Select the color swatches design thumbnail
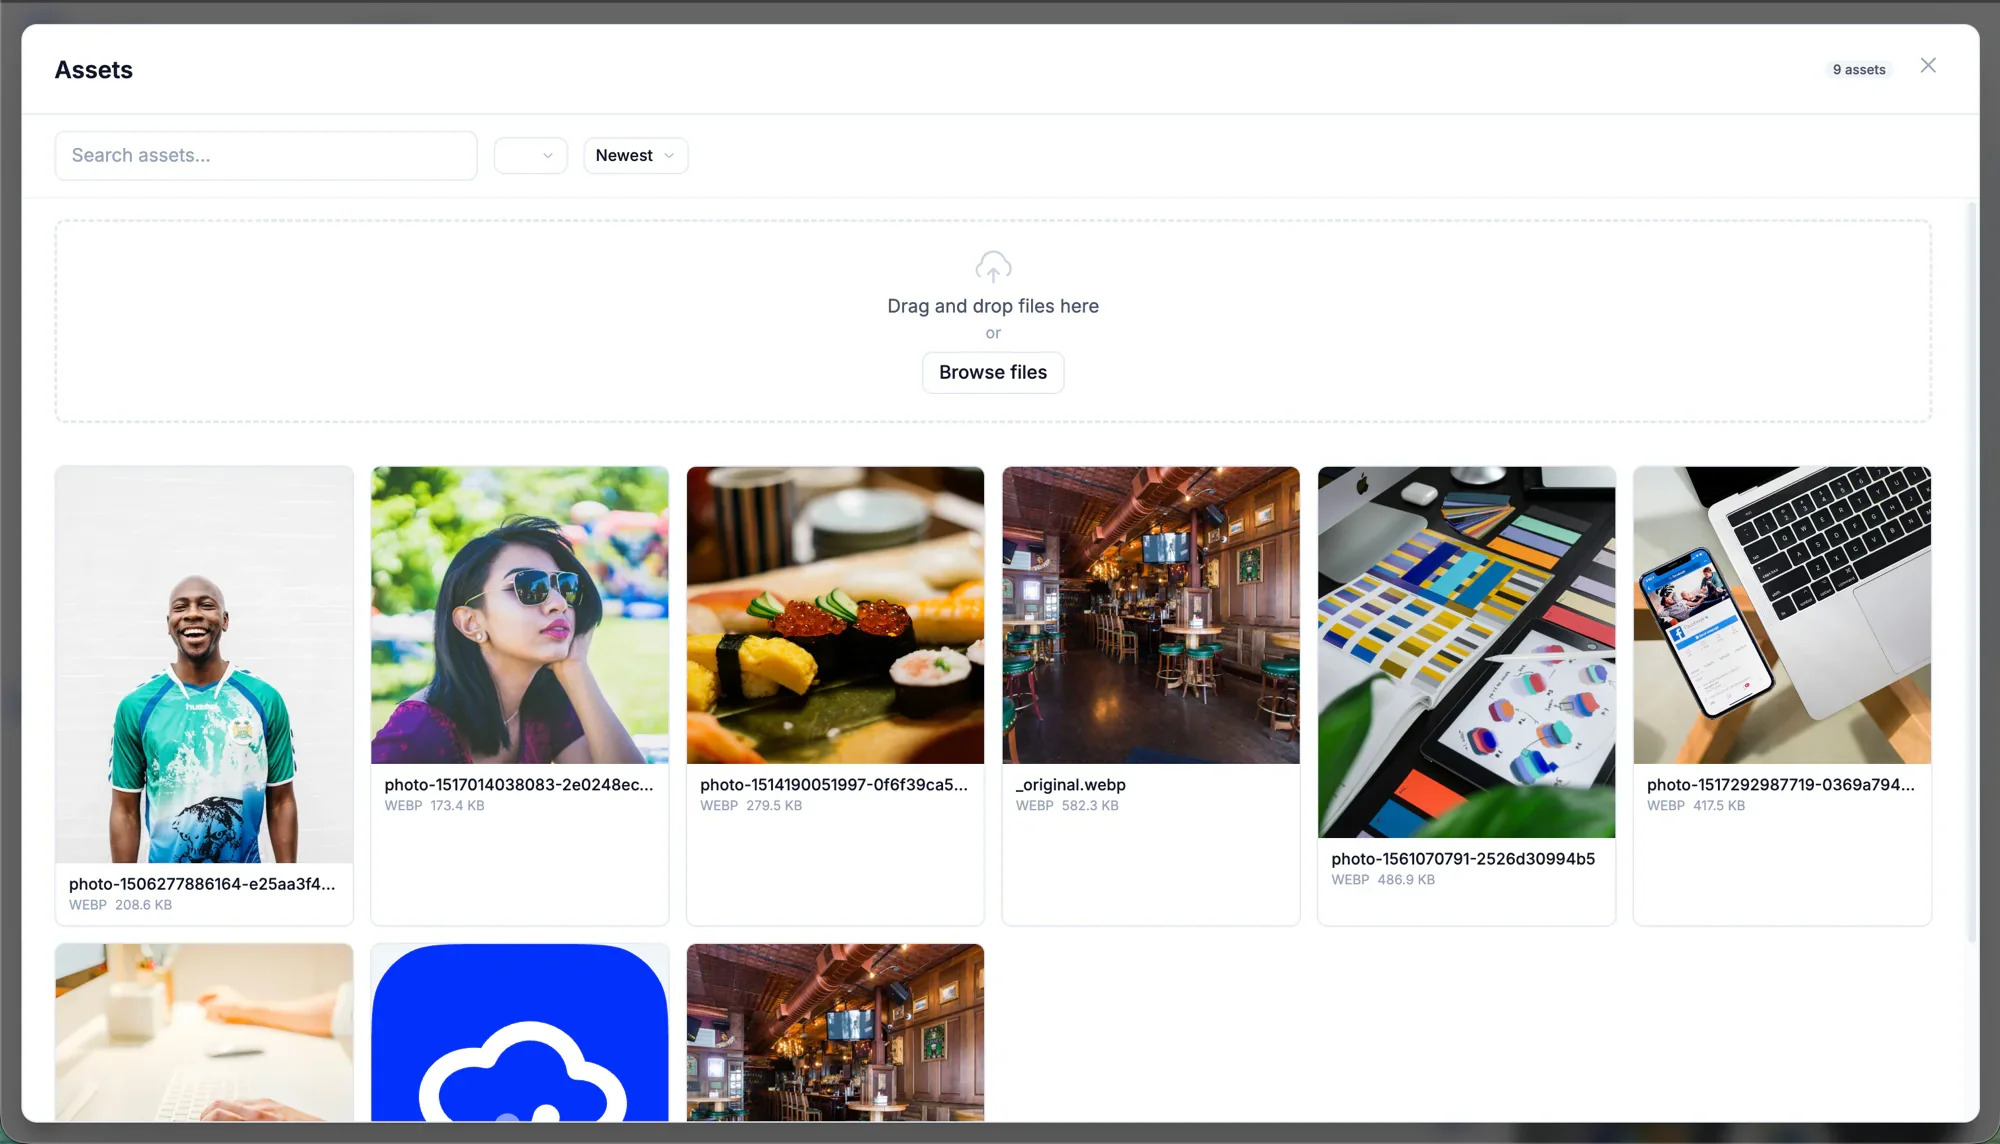This screenshot has width=2000, height=1144. [x=1466, y=652]
